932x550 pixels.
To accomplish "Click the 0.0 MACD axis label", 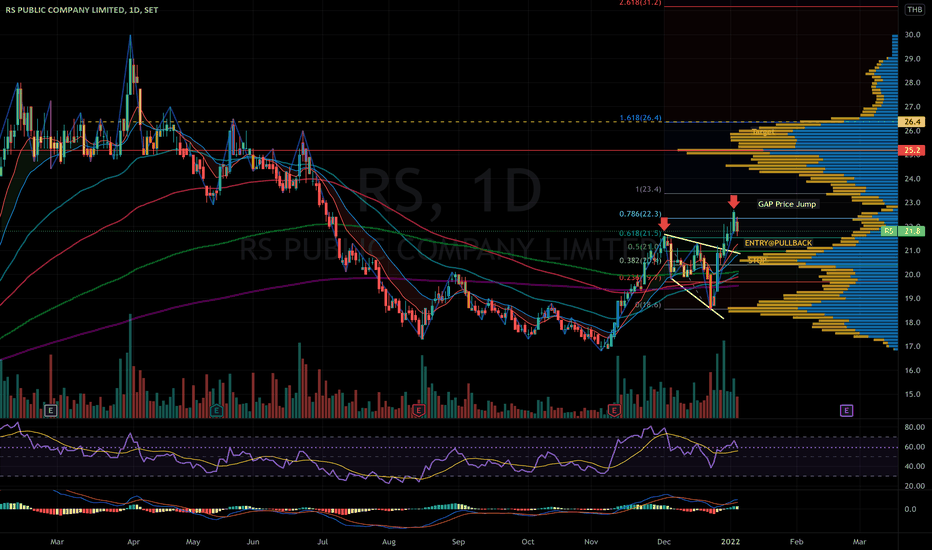I will tap(910, 510).
